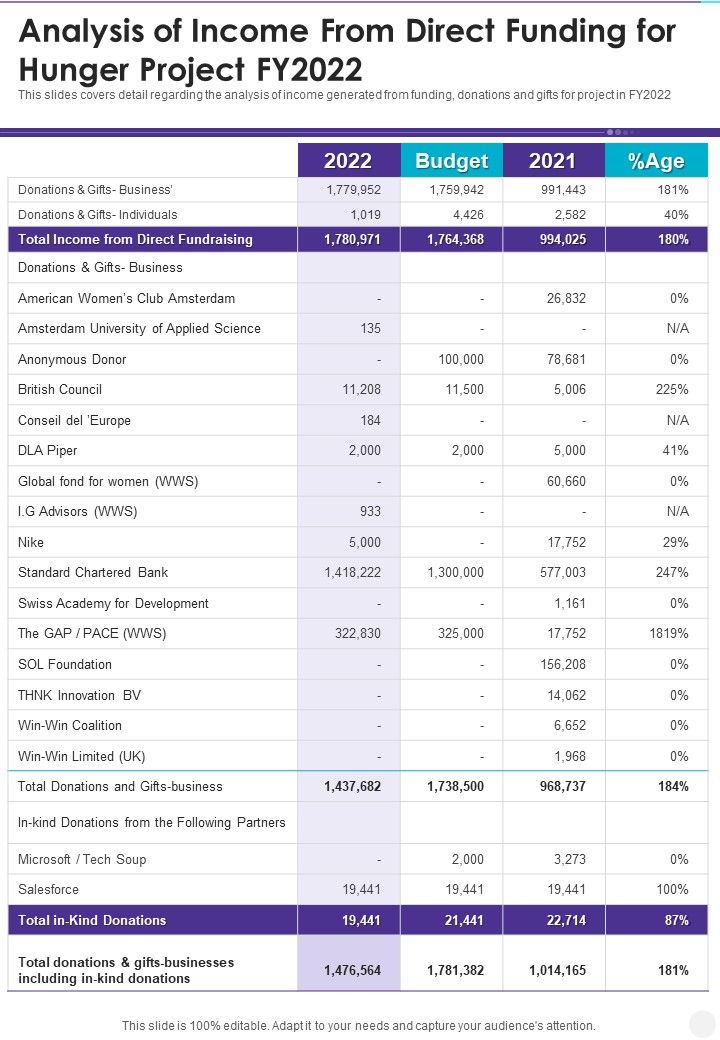Click the 1,161 value for Swiss Academy

click(x=570, y=604)
